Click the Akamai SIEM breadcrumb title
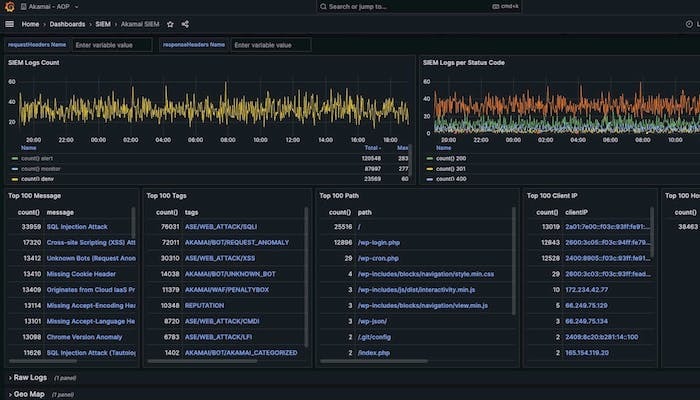700x400 pixels. tap(140, 24)
